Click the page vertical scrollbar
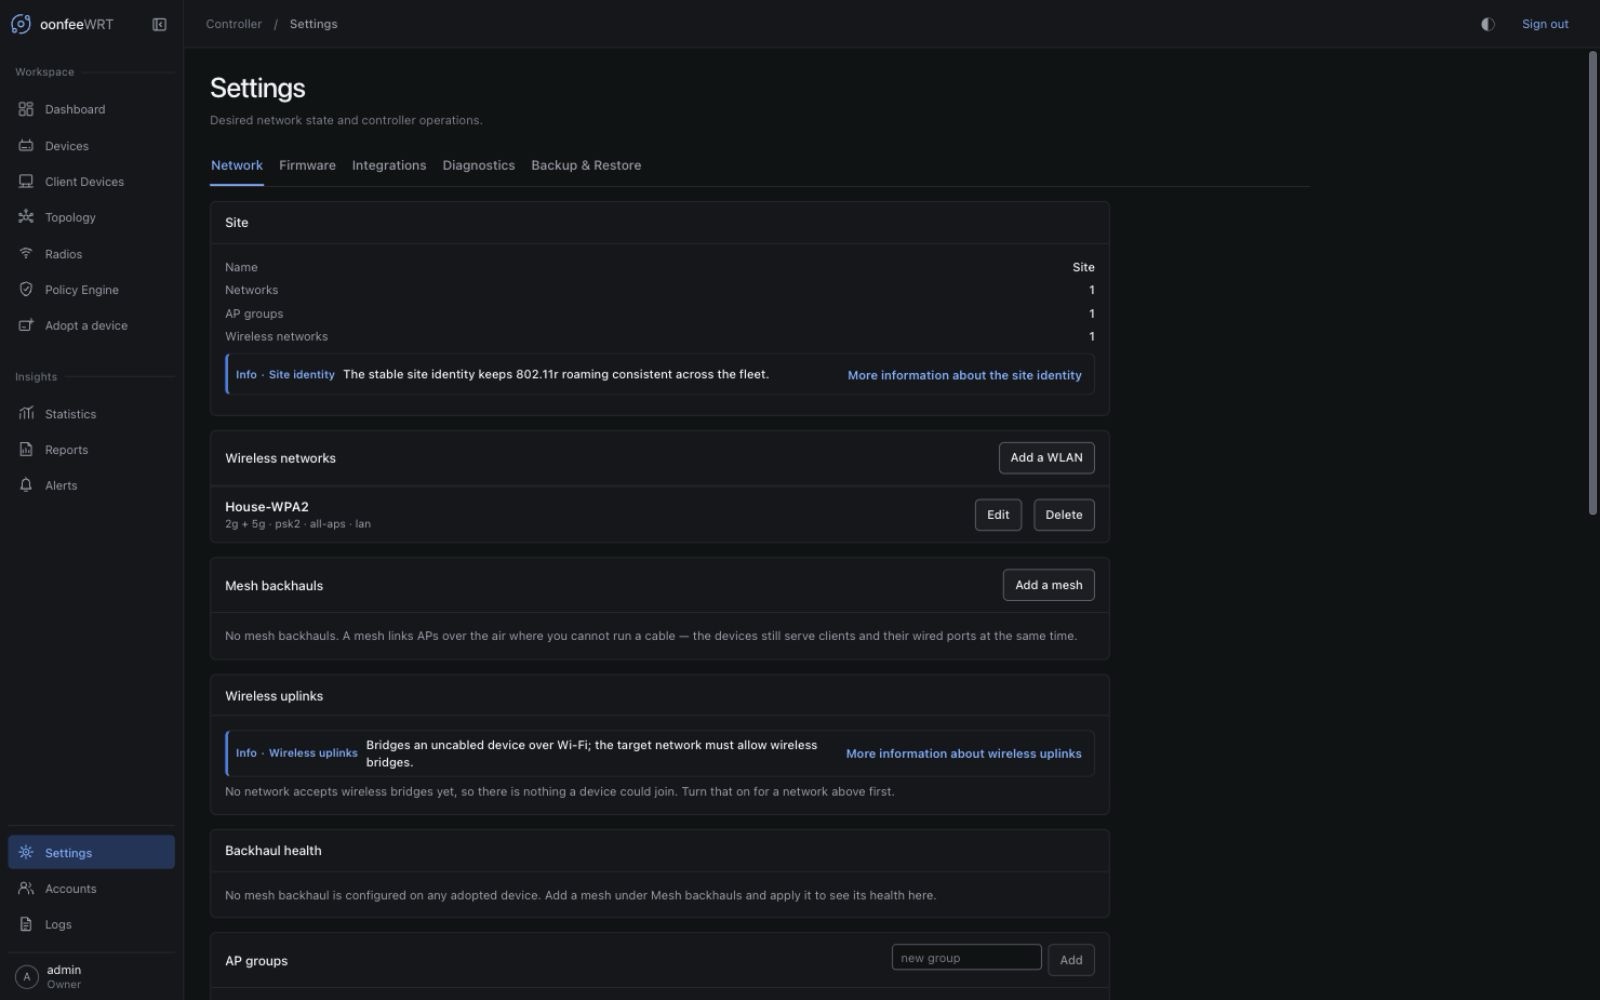 click(1592, 283)
